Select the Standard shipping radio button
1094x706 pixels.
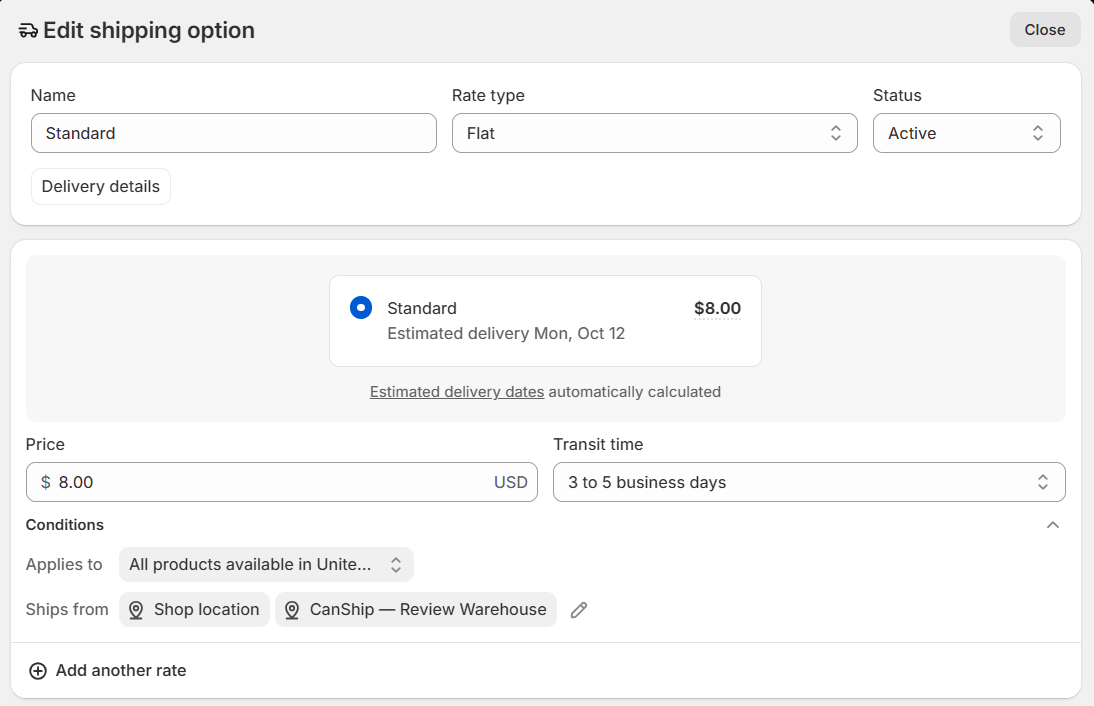[x=361, y=308]
